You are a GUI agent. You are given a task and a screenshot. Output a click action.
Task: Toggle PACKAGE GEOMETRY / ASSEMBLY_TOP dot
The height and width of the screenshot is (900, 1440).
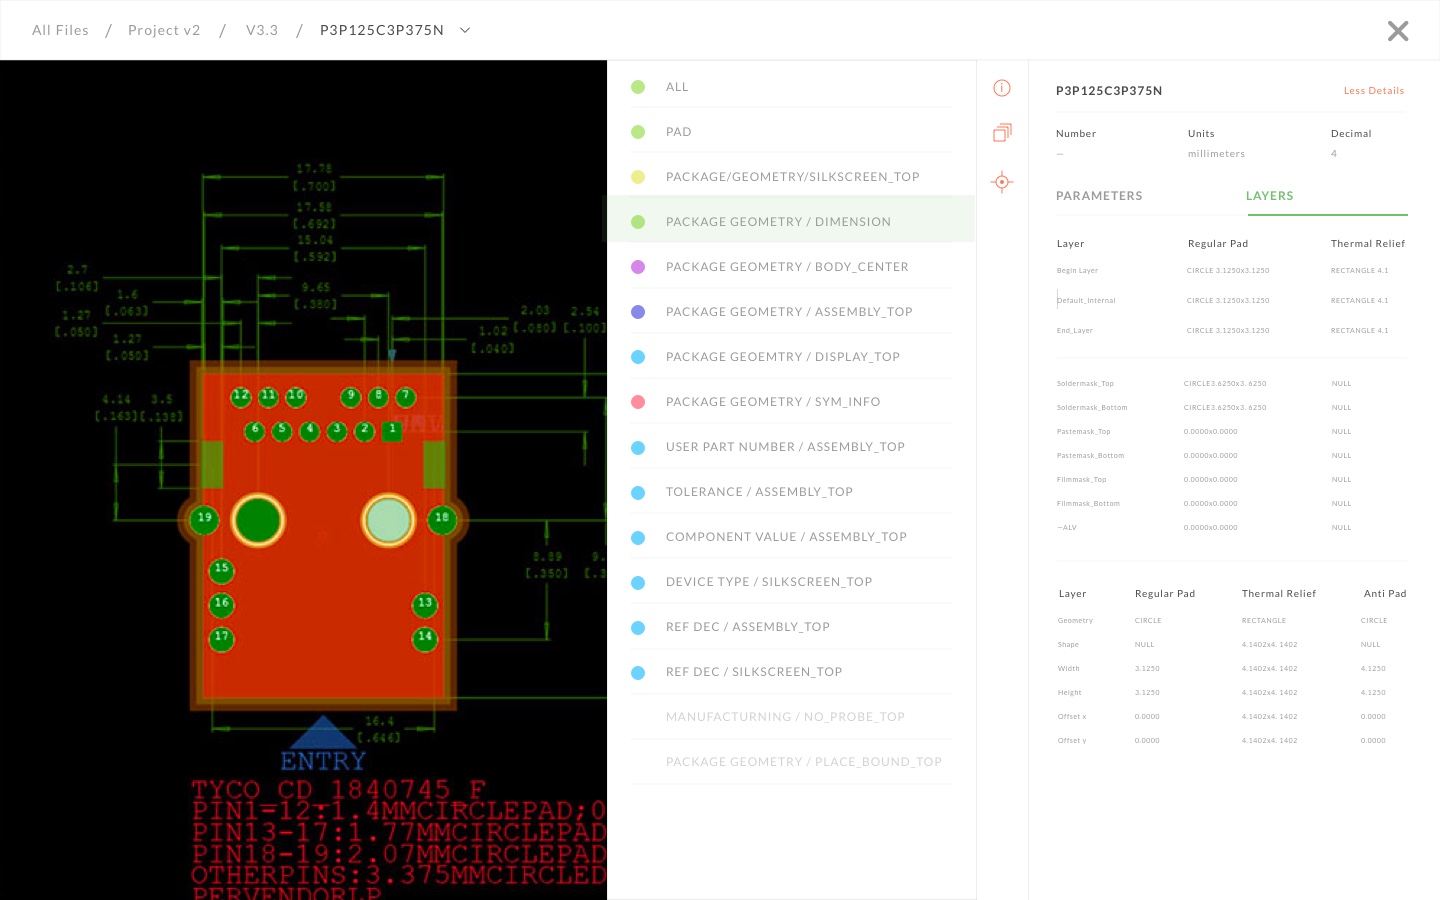[638, 312]
